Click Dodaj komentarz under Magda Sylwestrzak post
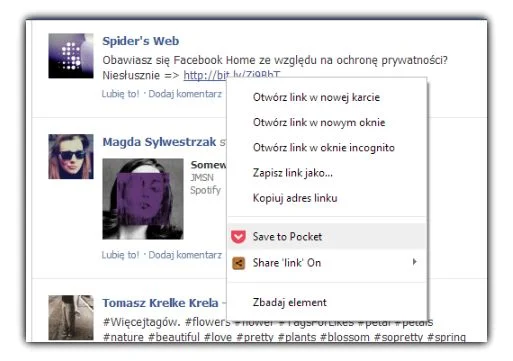Screen dimensions: 513x361 (185, 255)
